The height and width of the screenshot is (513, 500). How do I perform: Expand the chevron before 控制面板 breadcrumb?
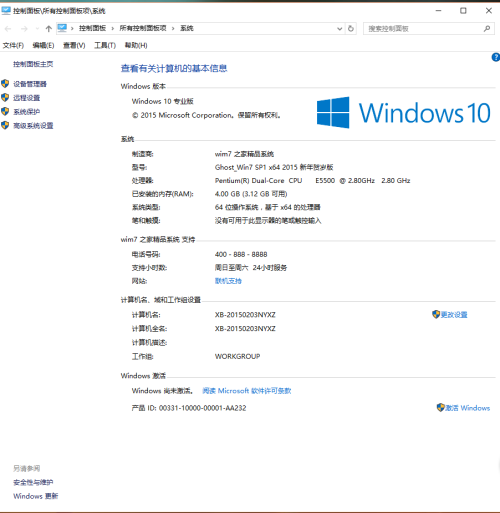point(72,29)
